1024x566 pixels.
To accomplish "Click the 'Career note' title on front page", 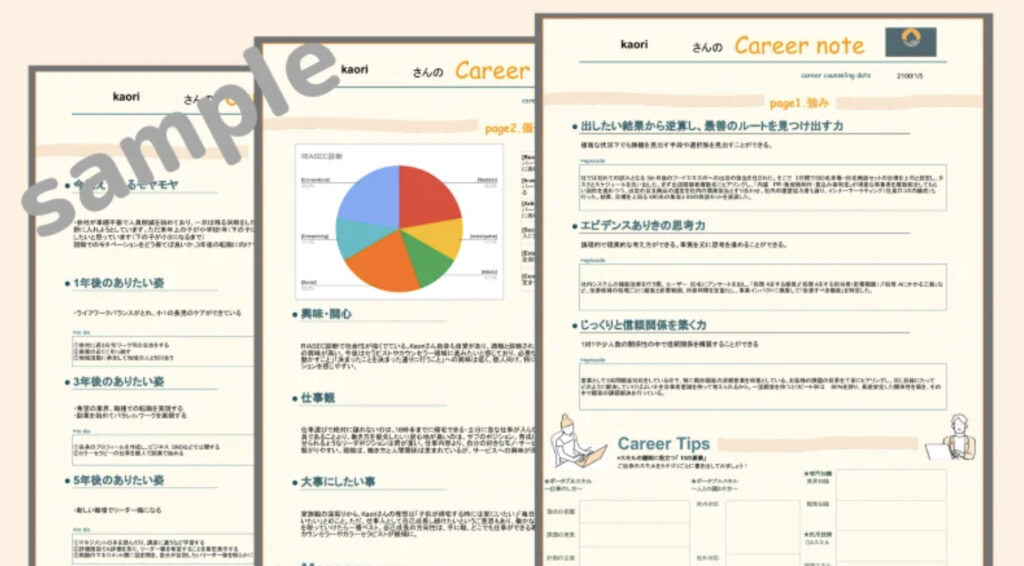I will (x=799, y=45).
